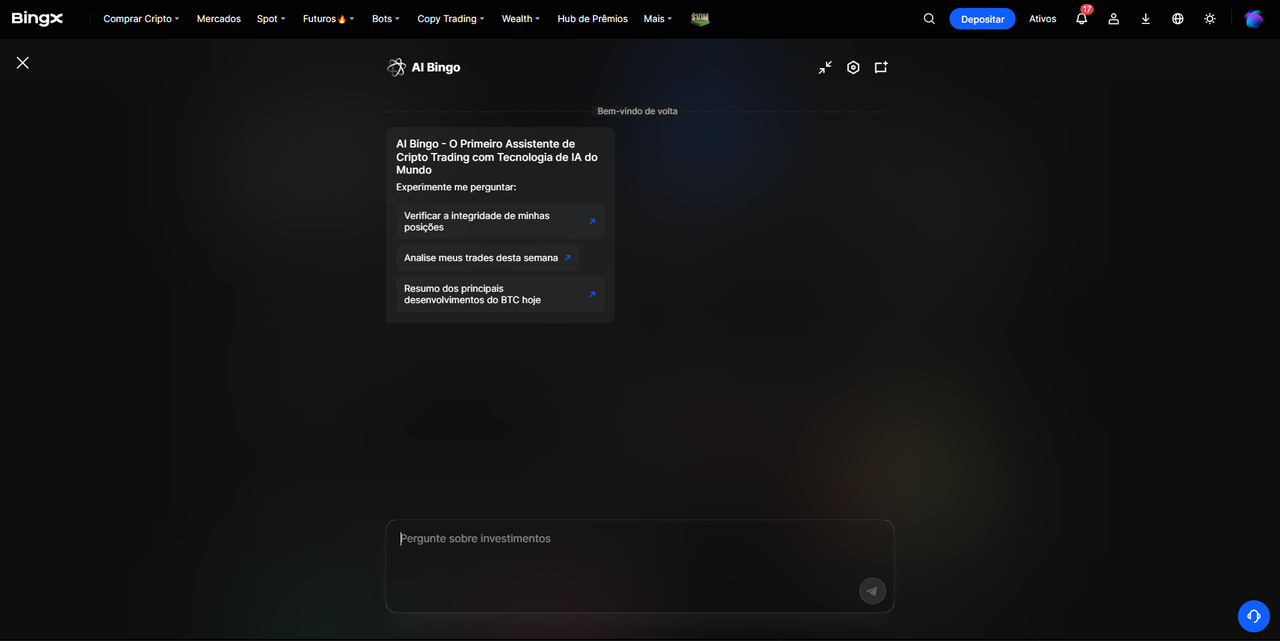Click the 'AI Bingo - O Primeiro Assistente' heading
The width and height of the screenshot is (1280, 641).
497,157
